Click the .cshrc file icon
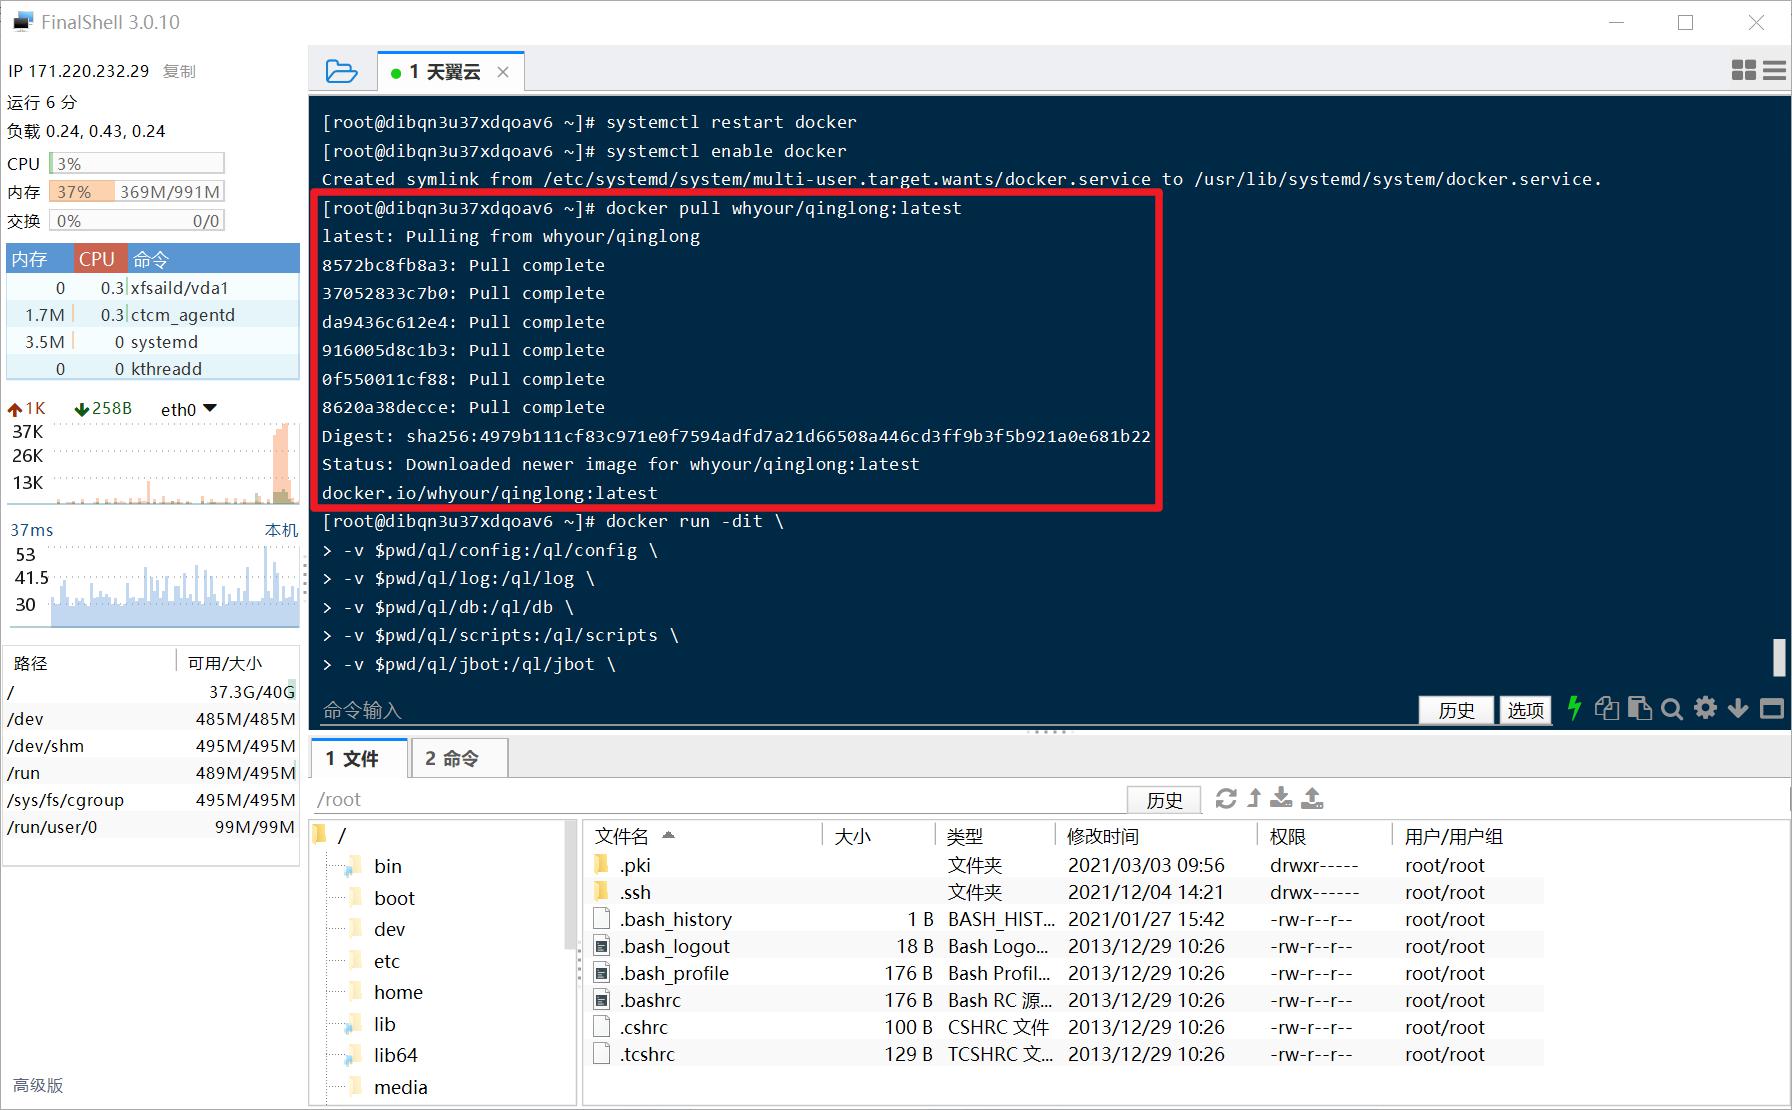Image resolution: width=1792 pixels, height=1110 pixels. point(601,1026)
